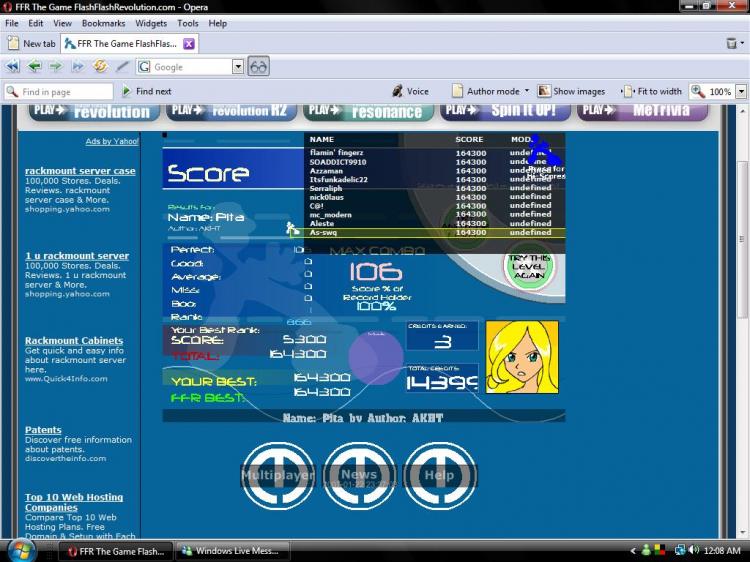This screenshot has height=562, width=750.
Task: Click the Multiplayer round button
Action: [278, 476]
